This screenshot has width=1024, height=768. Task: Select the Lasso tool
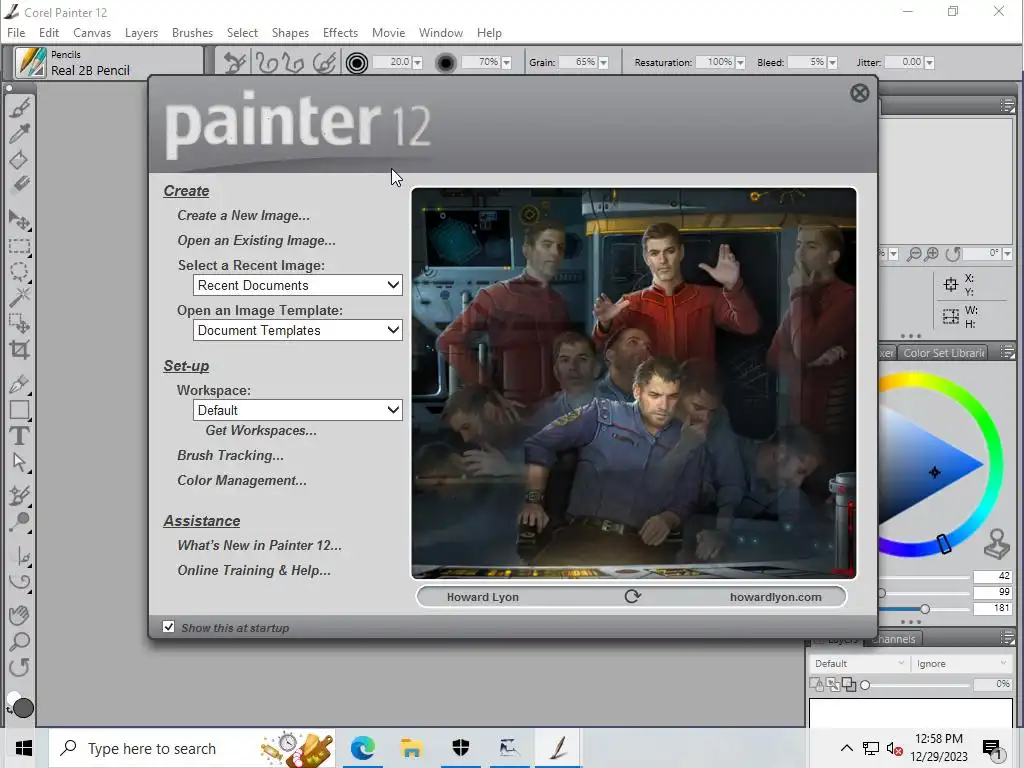click(19, 271)
